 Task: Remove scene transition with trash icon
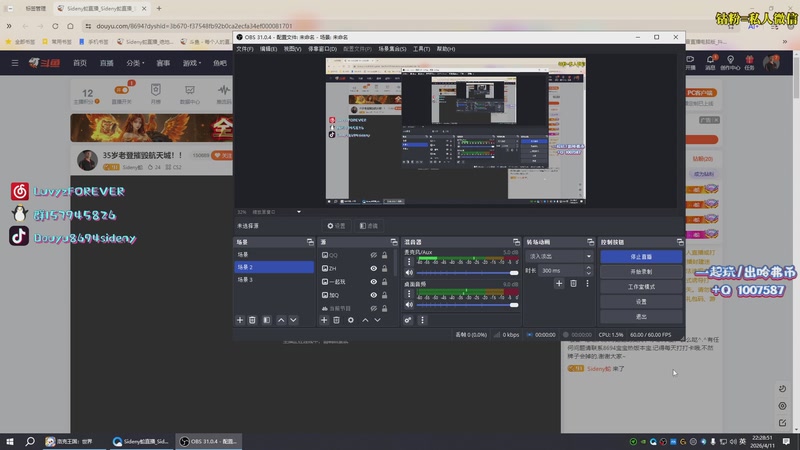click(x=573, y=283)
